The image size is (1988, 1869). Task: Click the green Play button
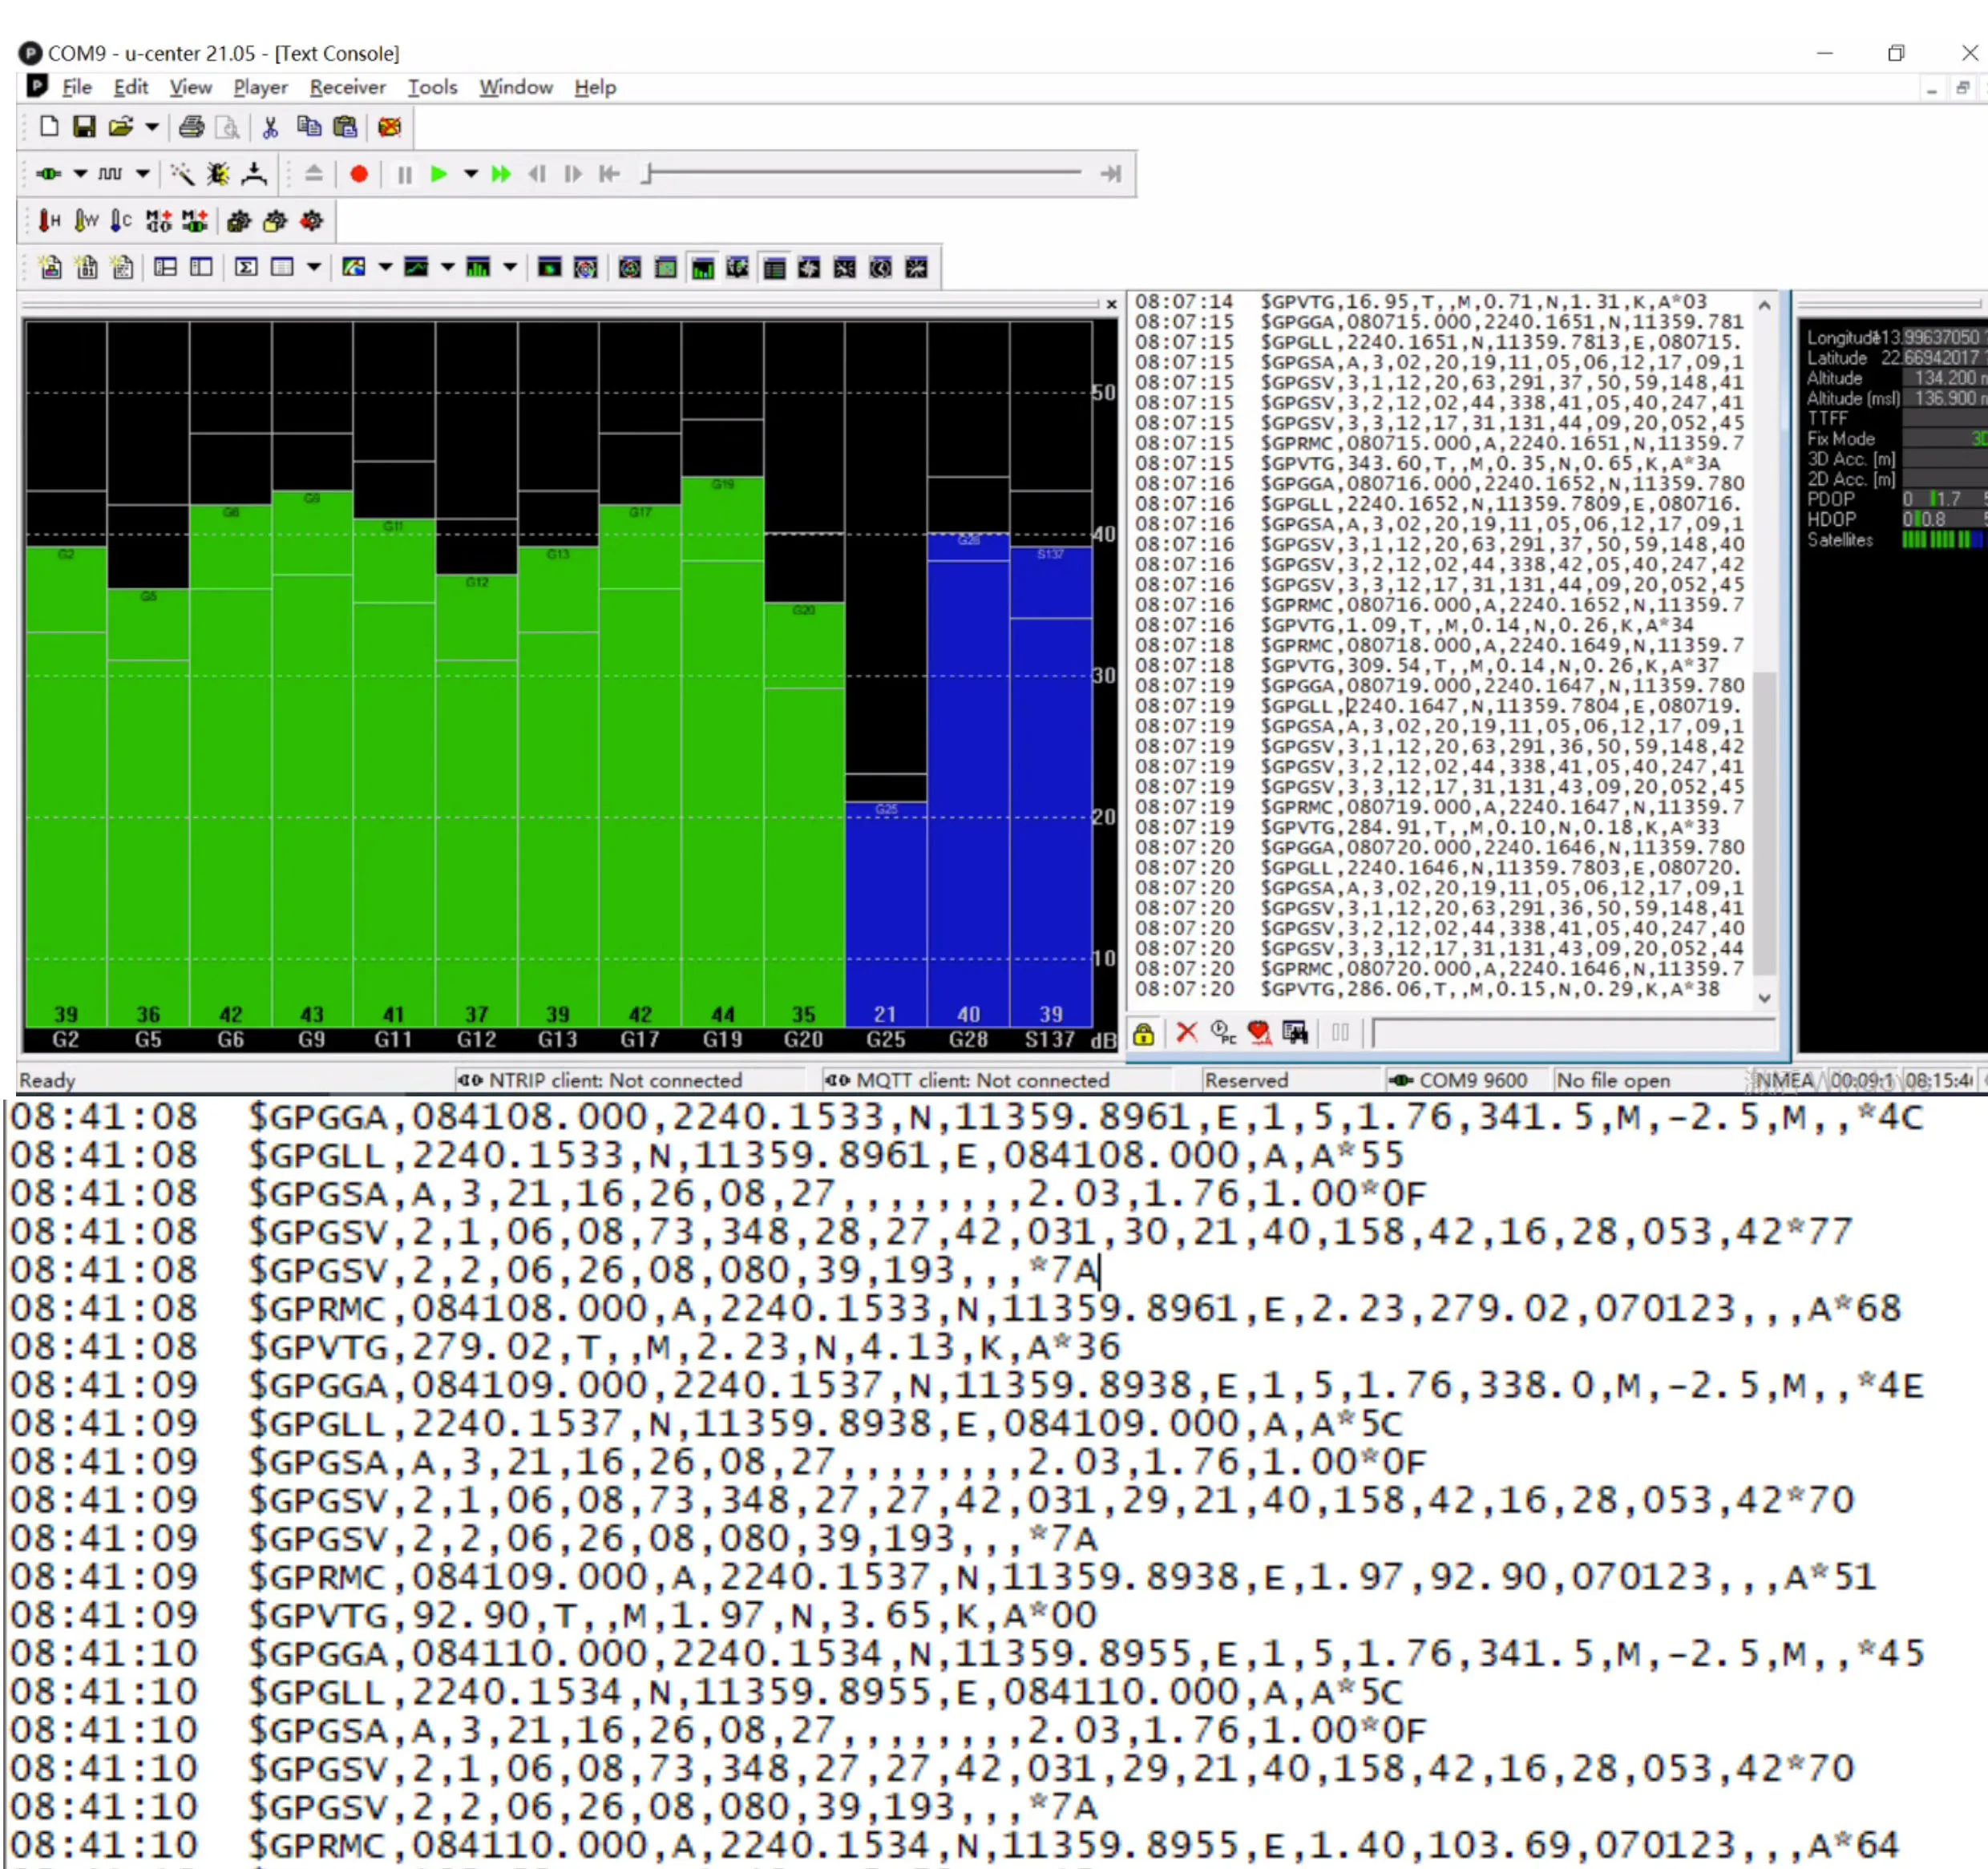pos(438,174)
